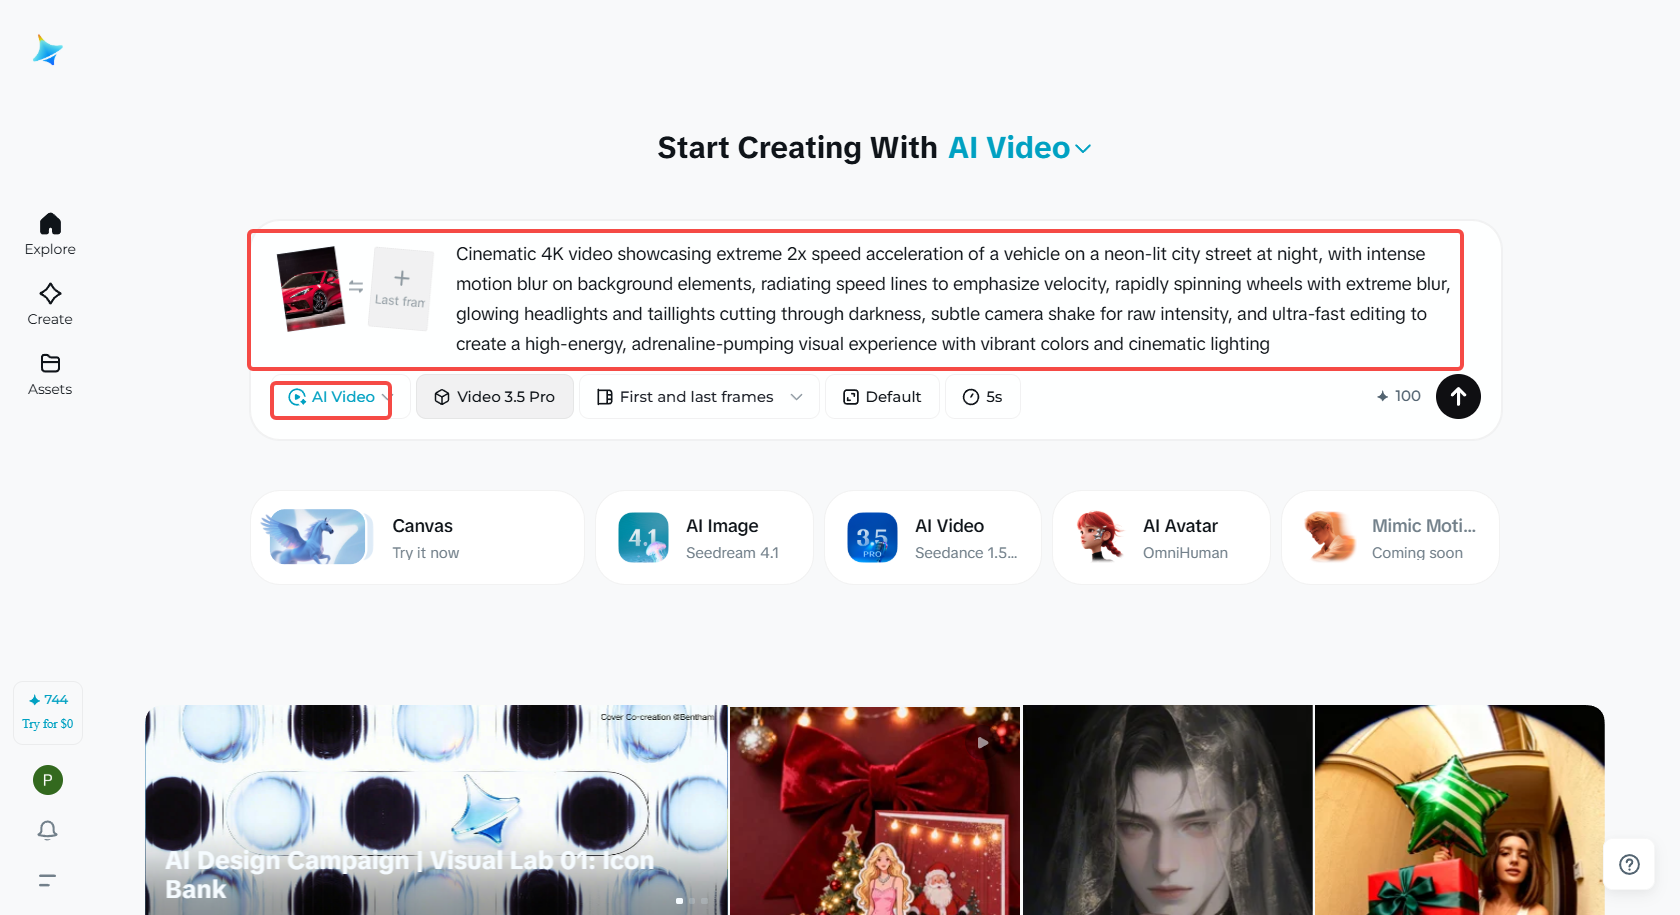
Task: Open the Mimic Motion coming soon card
Action: [1390, 538]
